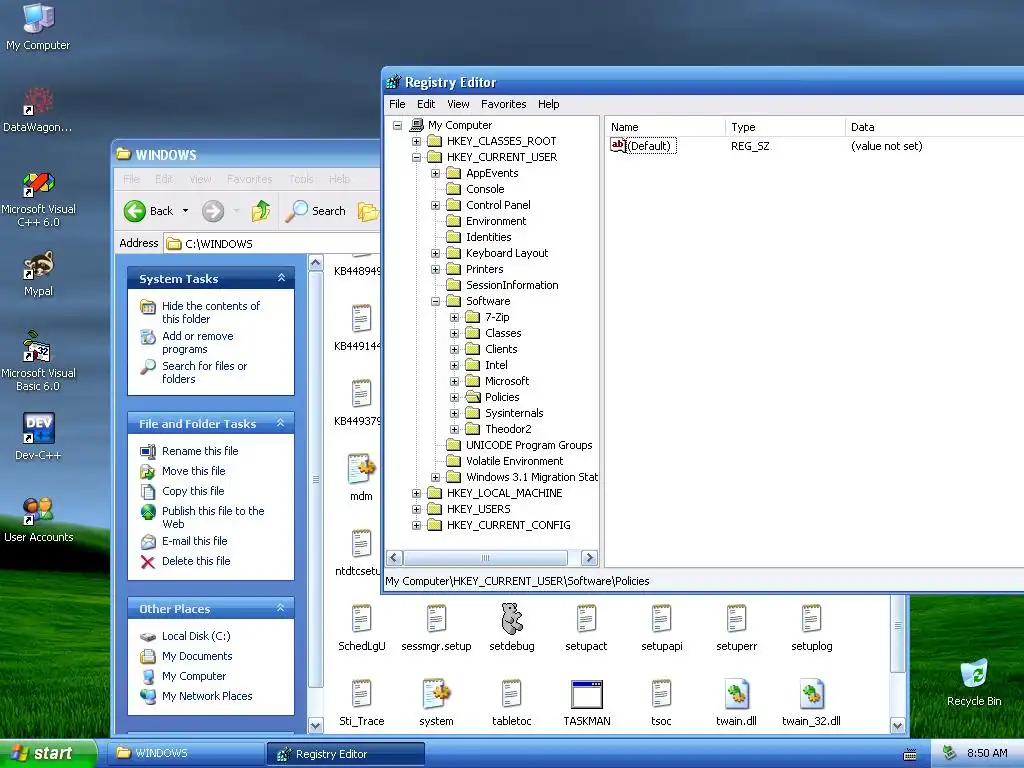Image resolution: width=1024 pixels, height=768 pixels.
Task: Open Back button history dropdown arrow
Action: 185,211
